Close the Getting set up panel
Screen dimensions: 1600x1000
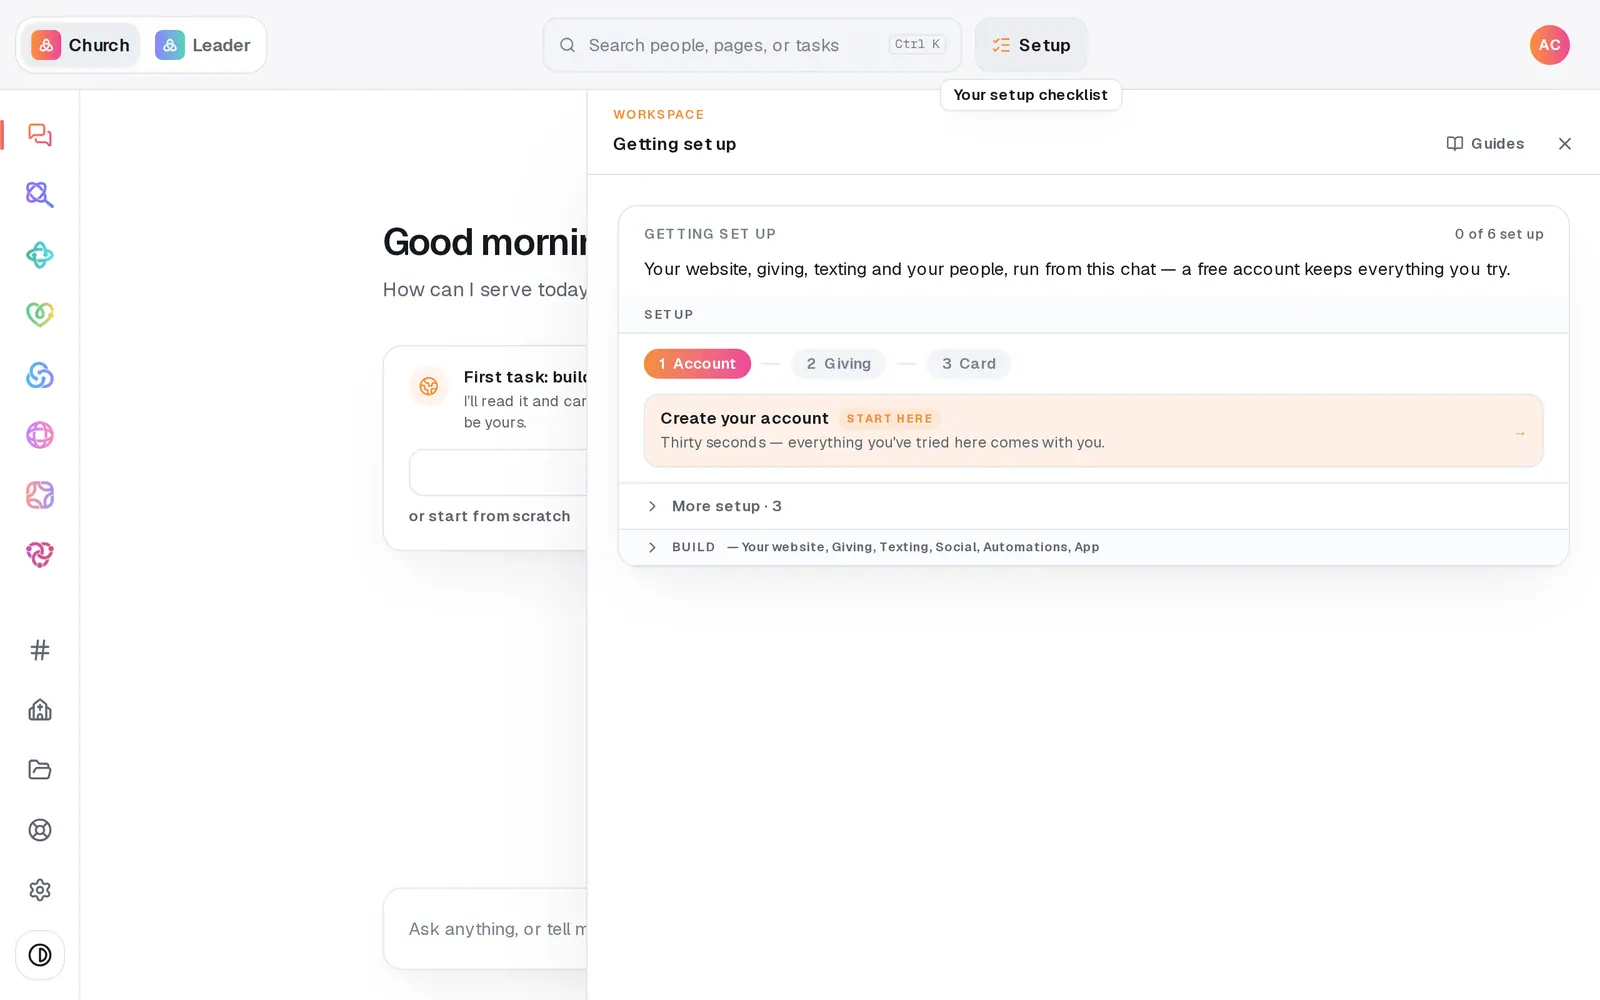tap(1565, 144)
